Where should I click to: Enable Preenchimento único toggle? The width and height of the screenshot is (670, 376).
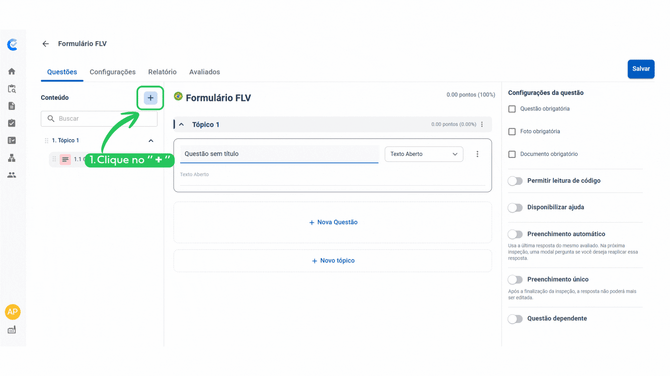[x=515, y=279]
